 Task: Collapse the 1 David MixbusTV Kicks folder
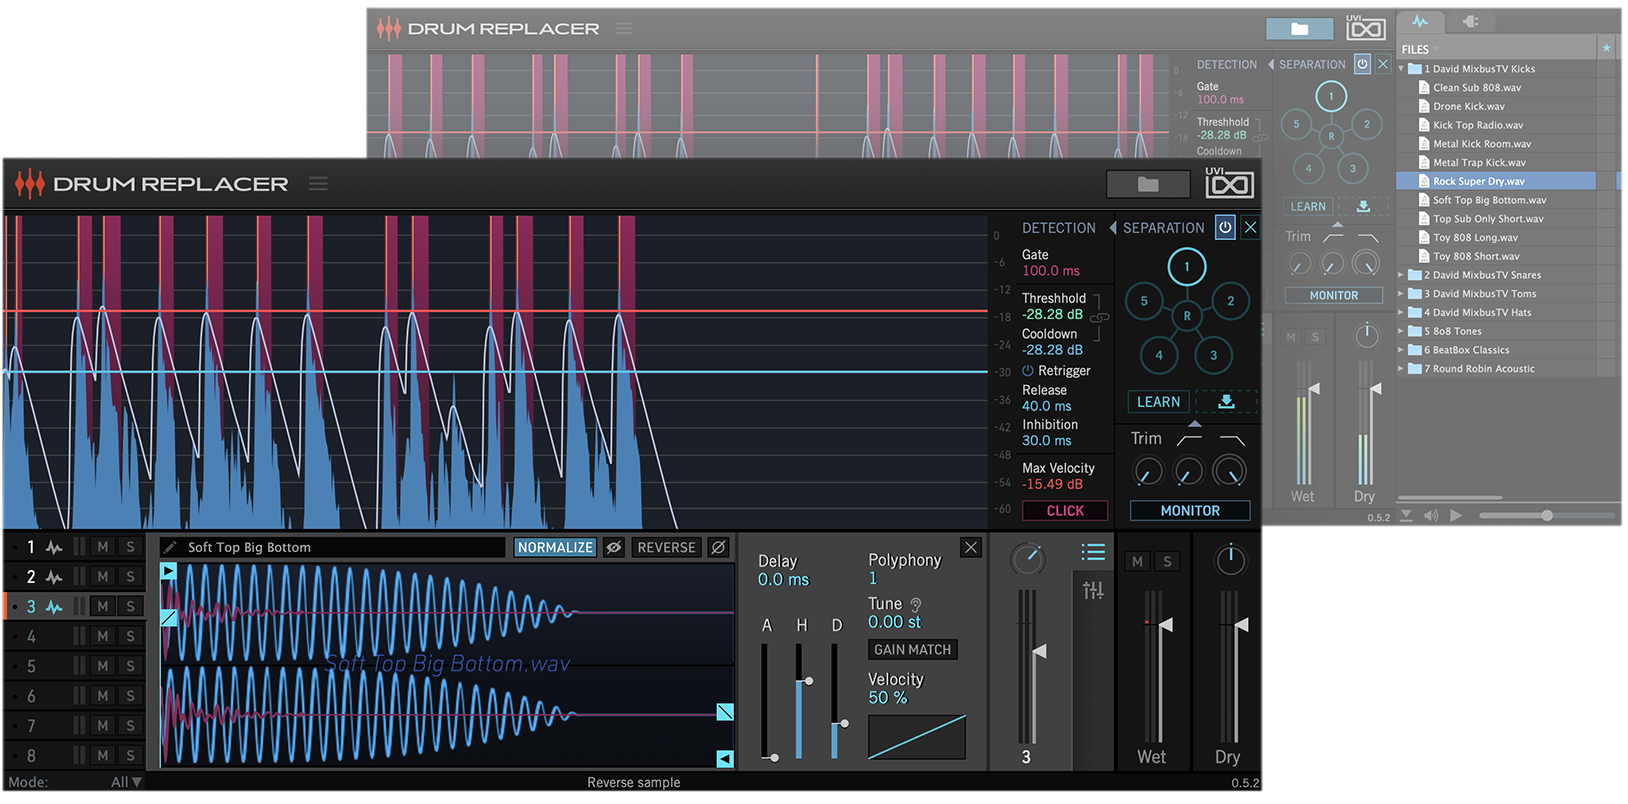[1402, 69]
